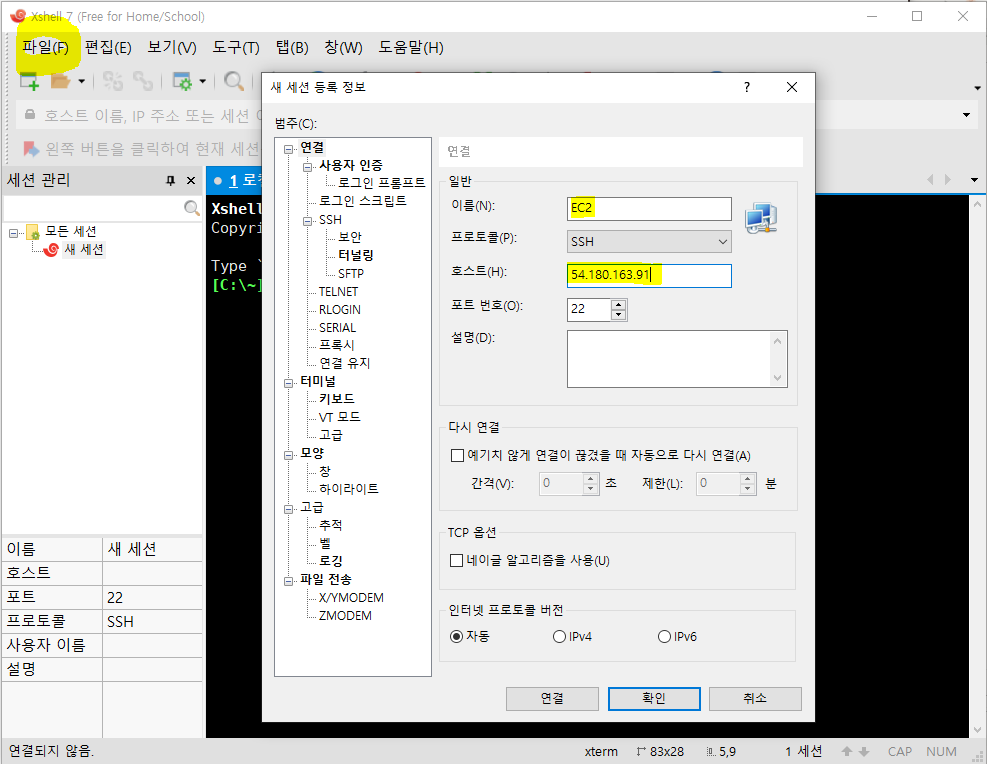Viewport: 987px width, 764px height.
Task: Collapse the 모양 category node
Action: (x=288, y=455)
